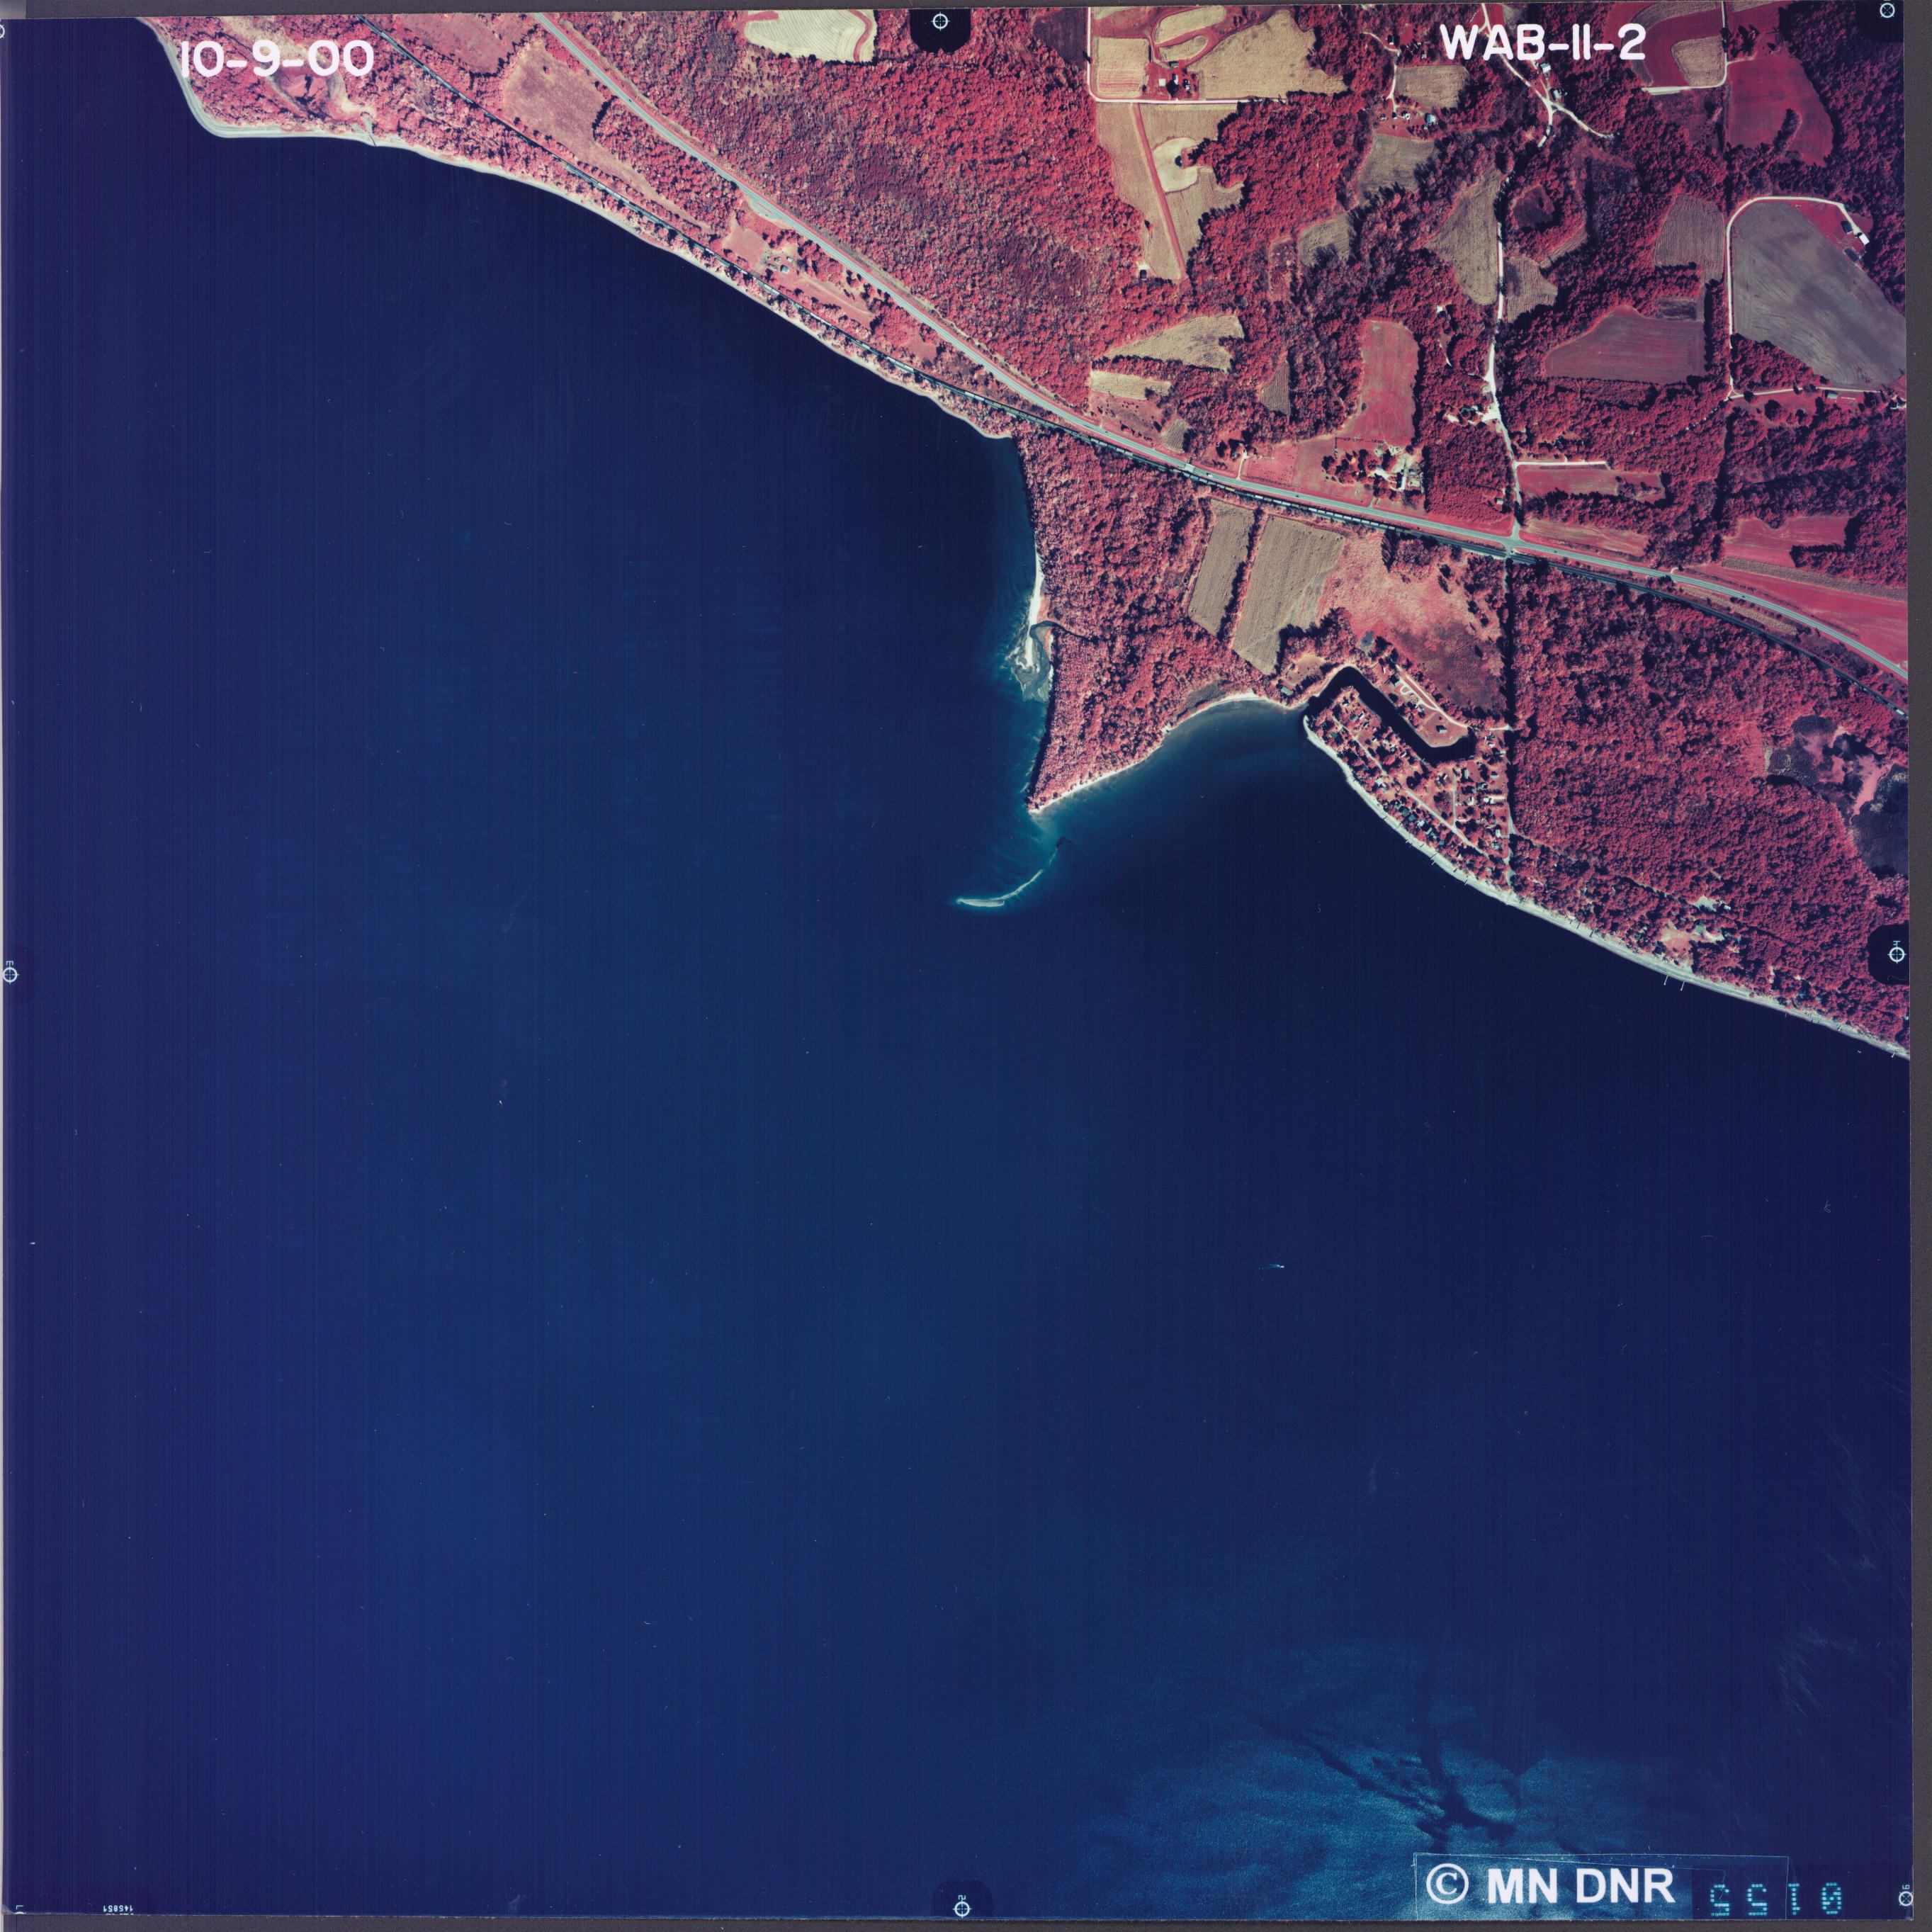Click the left-edge fiducial crosshair mark

click(10, 974)
